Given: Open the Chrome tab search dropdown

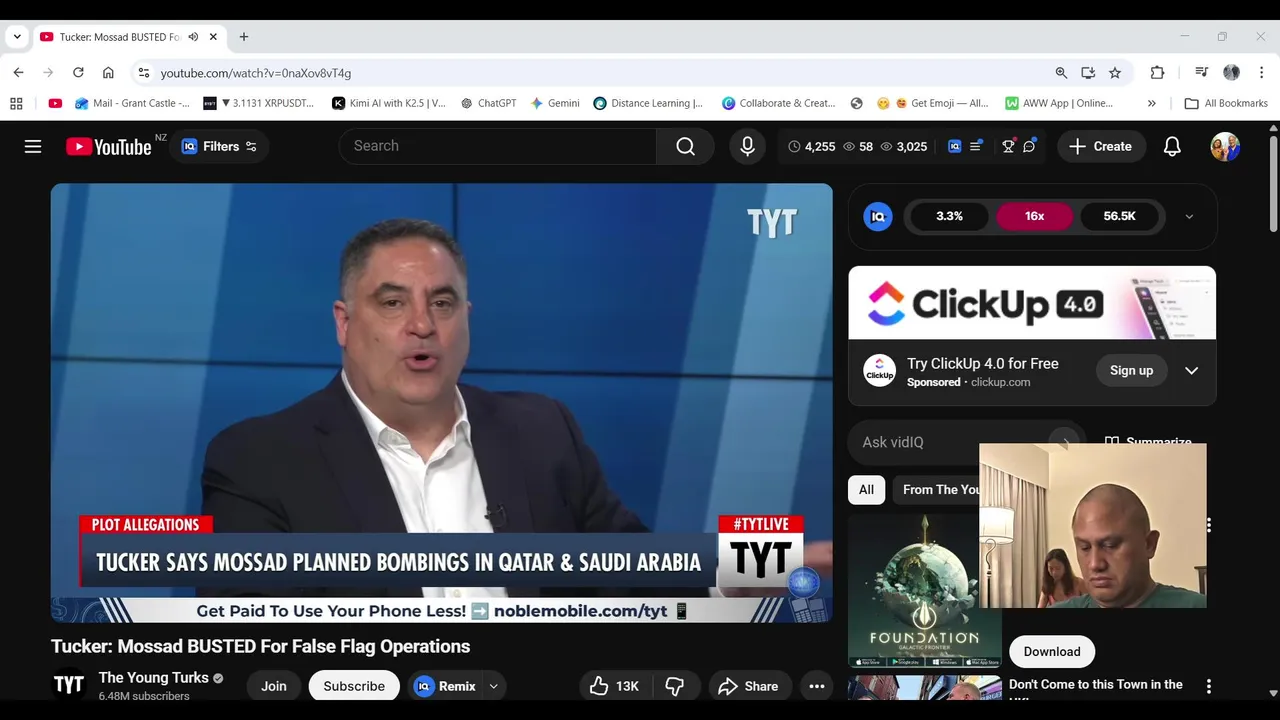Looking at the screenshot, I should [17, 37].
